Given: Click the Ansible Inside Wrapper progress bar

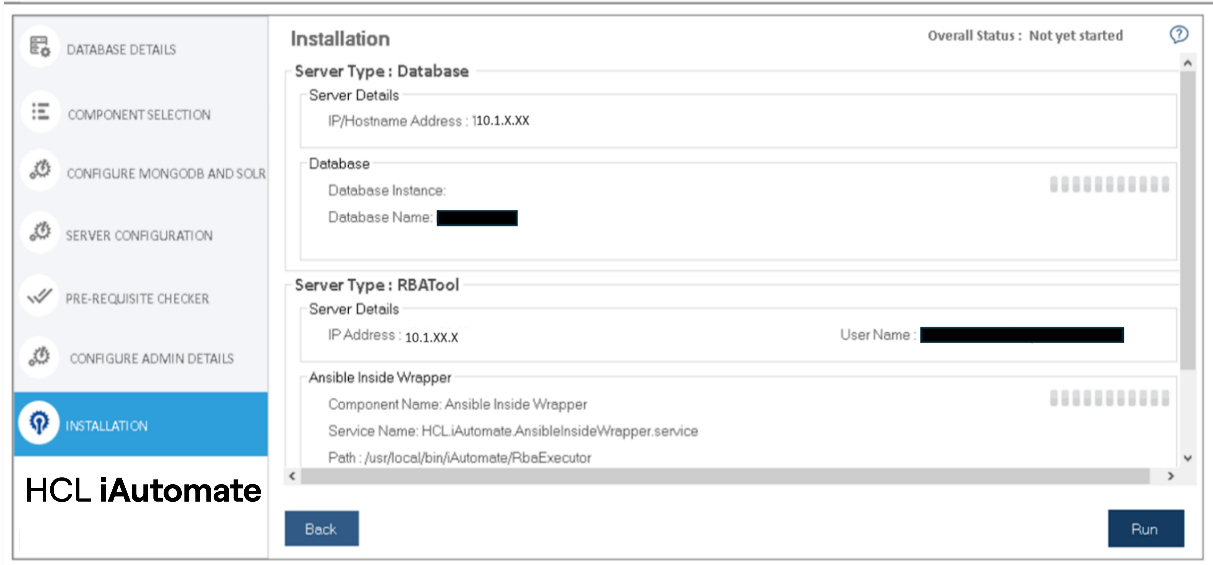Looking at the screenshot, I should (1109, 399).
